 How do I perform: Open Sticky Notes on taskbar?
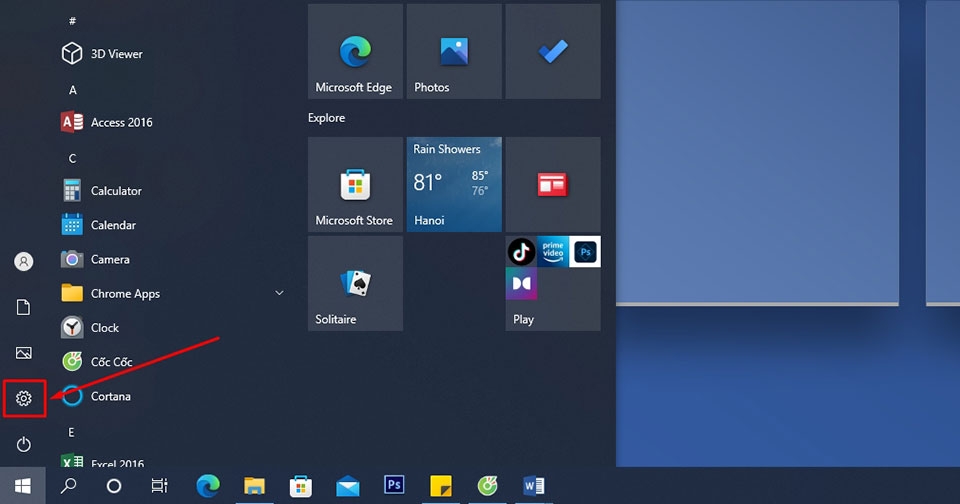[x=441, y=486]
